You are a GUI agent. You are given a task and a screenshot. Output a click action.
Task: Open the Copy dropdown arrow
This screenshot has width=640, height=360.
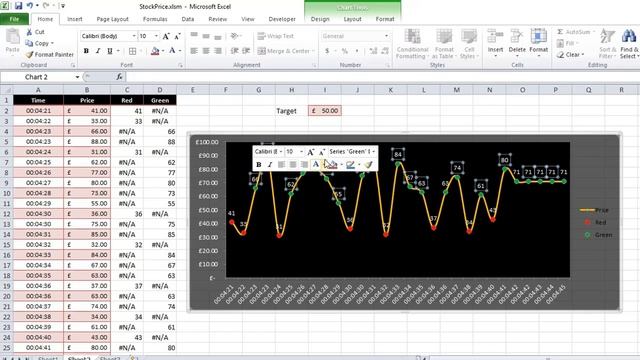click(52, 43)
